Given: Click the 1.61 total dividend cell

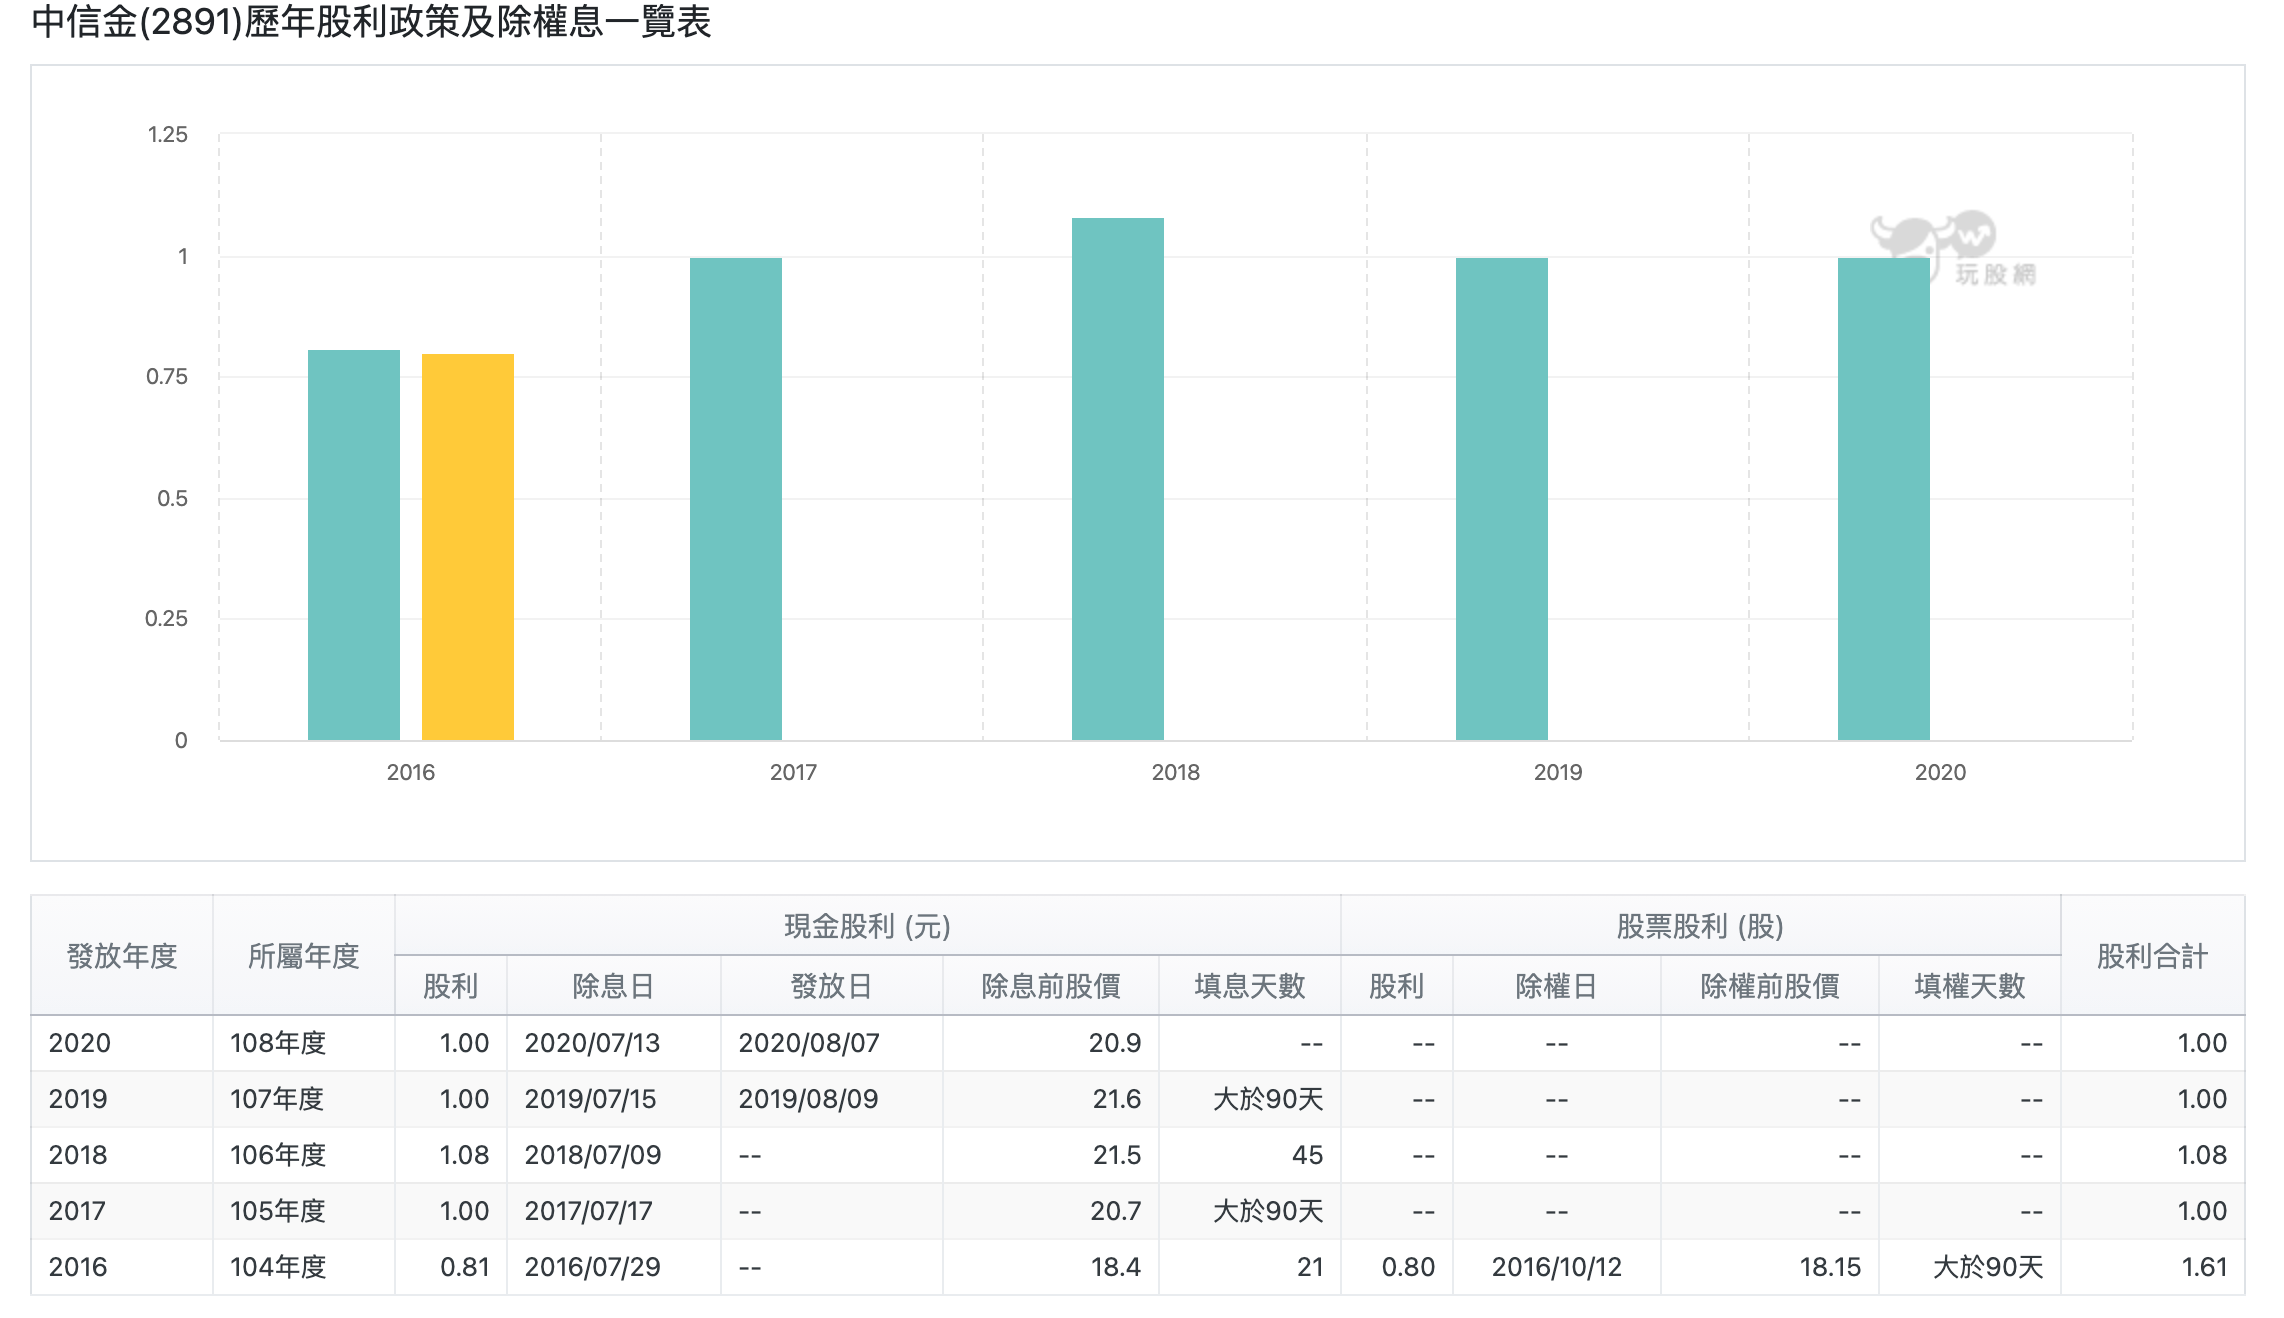Looking at the screenshot, I should tap(2203, 1267).
